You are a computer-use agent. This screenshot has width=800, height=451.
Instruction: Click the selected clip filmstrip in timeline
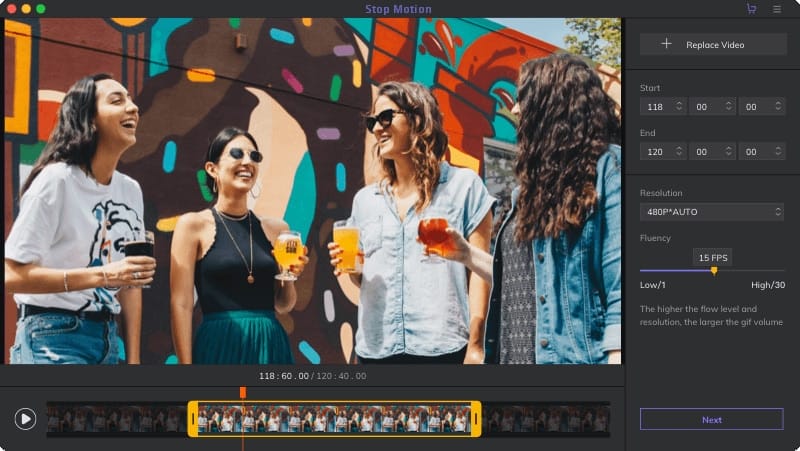335,419
